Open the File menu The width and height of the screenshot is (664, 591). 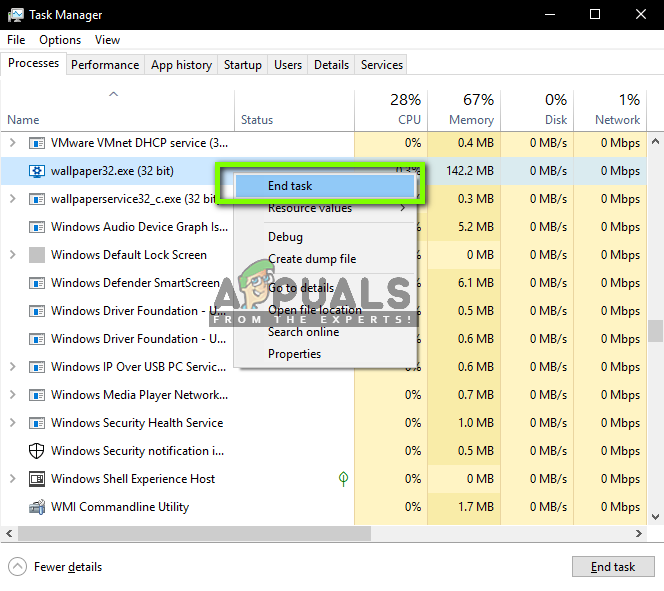16,40
